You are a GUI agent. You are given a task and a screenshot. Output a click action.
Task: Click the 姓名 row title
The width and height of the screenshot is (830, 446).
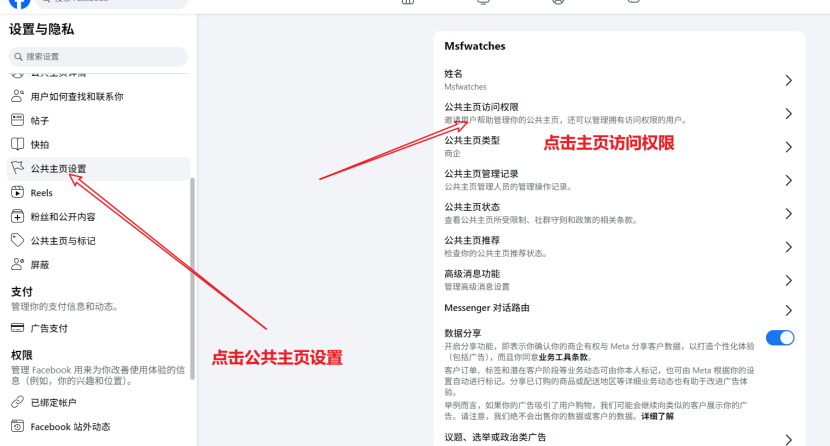click(454, 74)
